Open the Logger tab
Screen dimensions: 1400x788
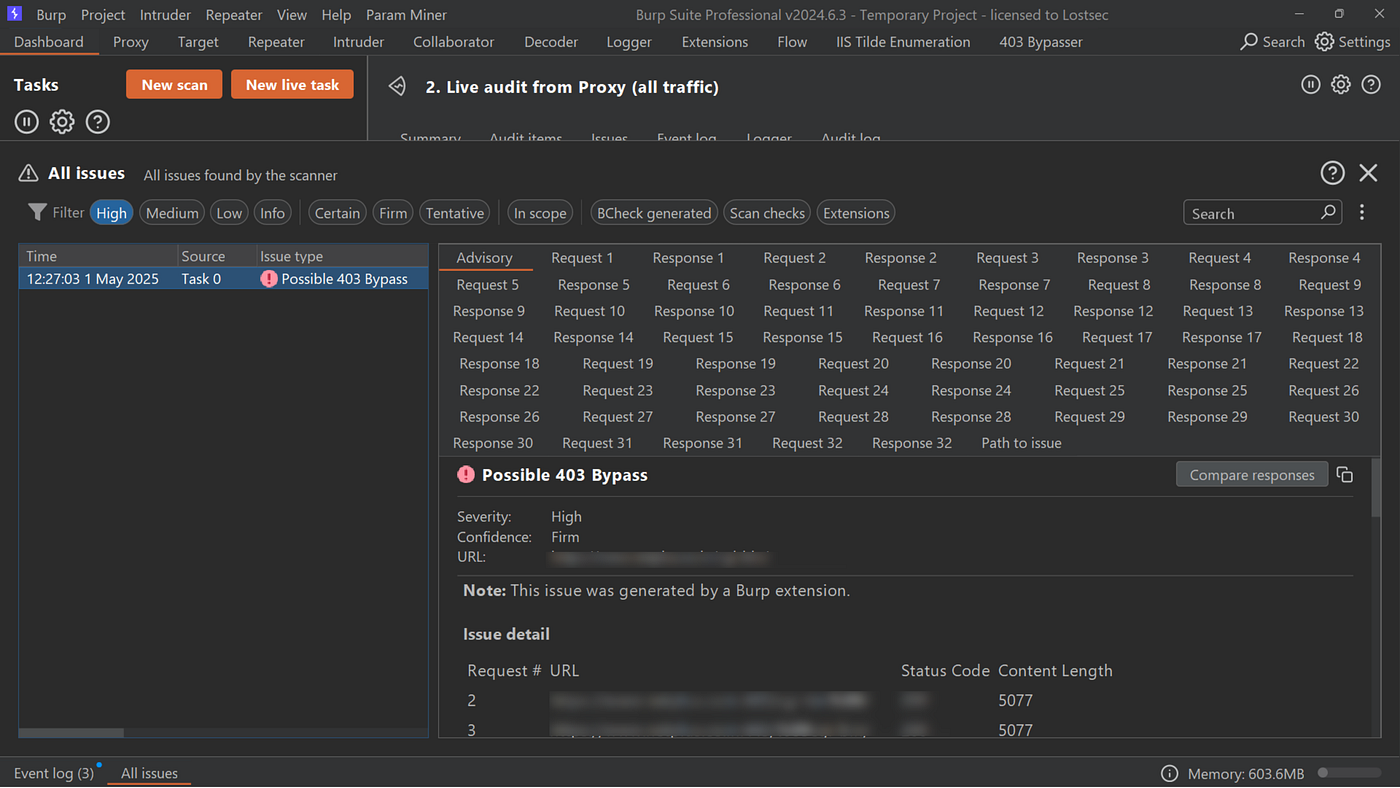(x=629, y=42)
